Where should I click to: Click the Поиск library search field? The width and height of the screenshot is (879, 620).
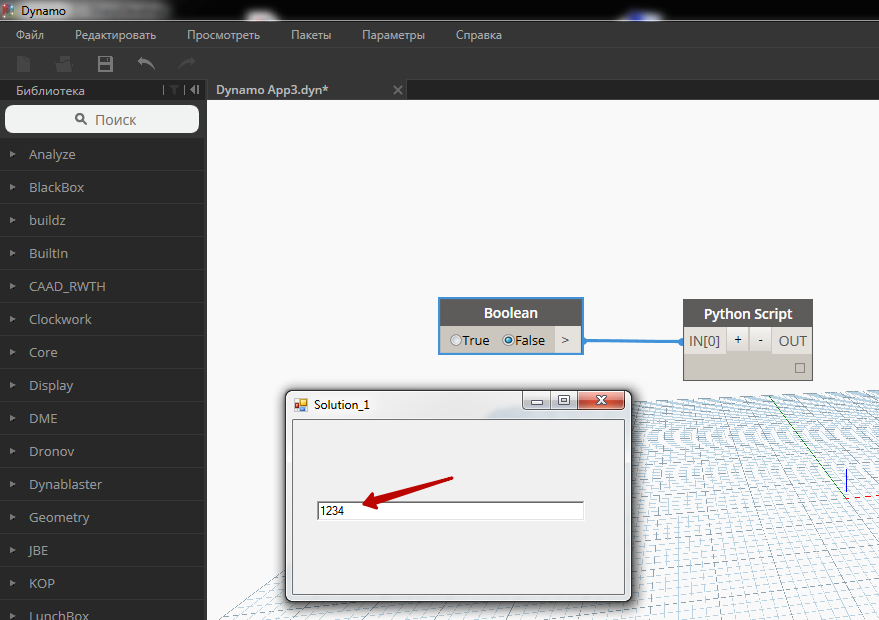102,119
